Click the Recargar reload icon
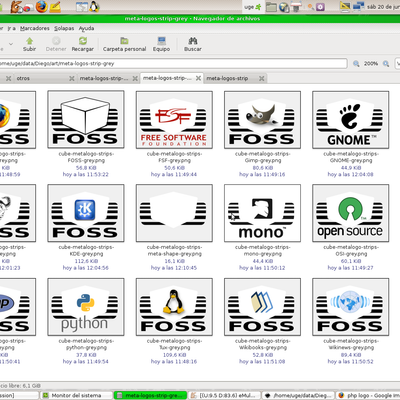Image resolution: width=400 pixels, height=400 pixels. (x=83, y=41)
